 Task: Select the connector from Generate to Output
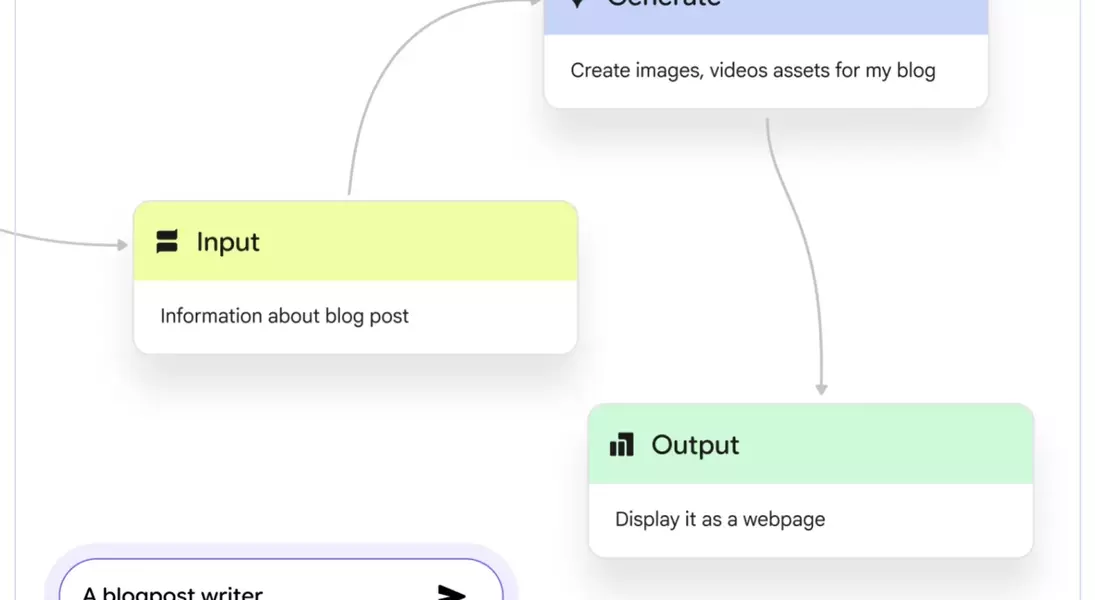point(800,250)
